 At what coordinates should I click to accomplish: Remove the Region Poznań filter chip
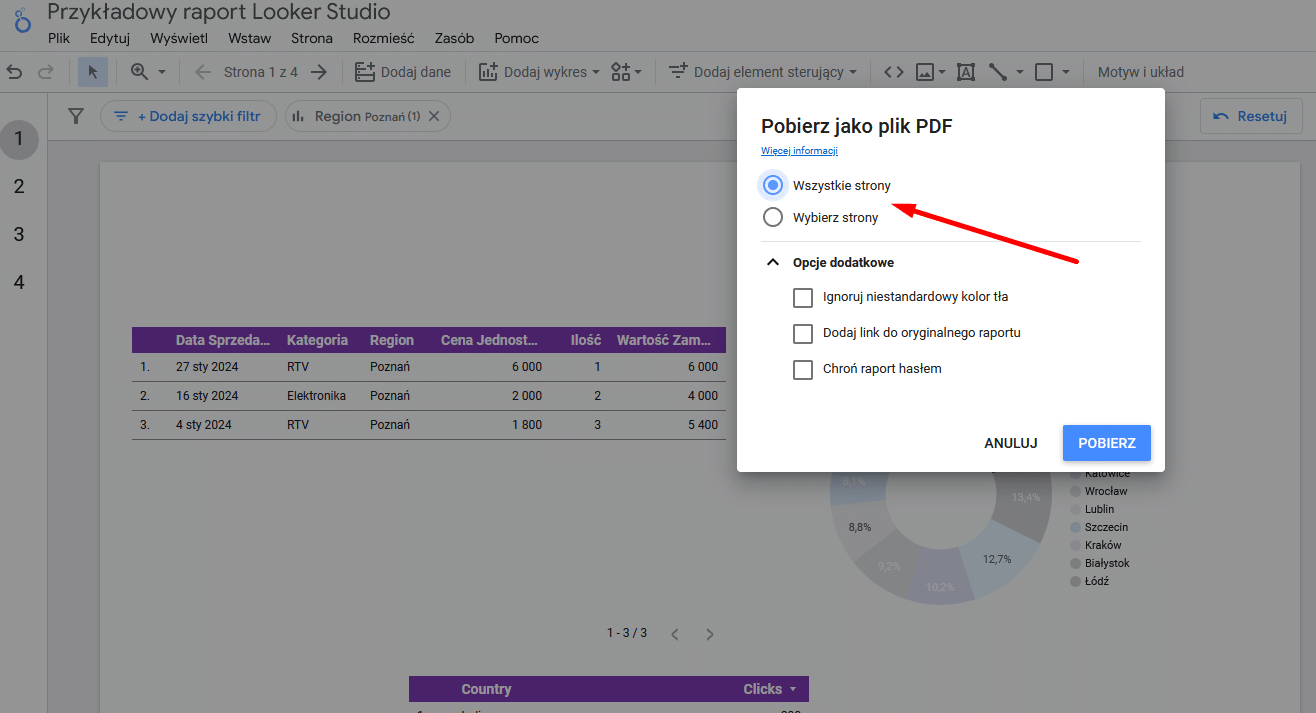coord(434,116)
